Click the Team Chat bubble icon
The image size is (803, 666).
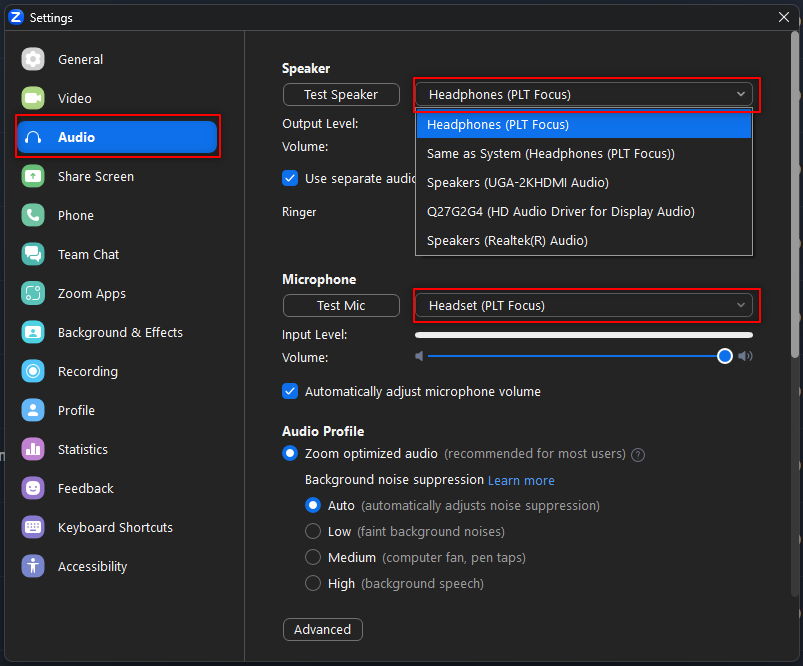point(33,254)
